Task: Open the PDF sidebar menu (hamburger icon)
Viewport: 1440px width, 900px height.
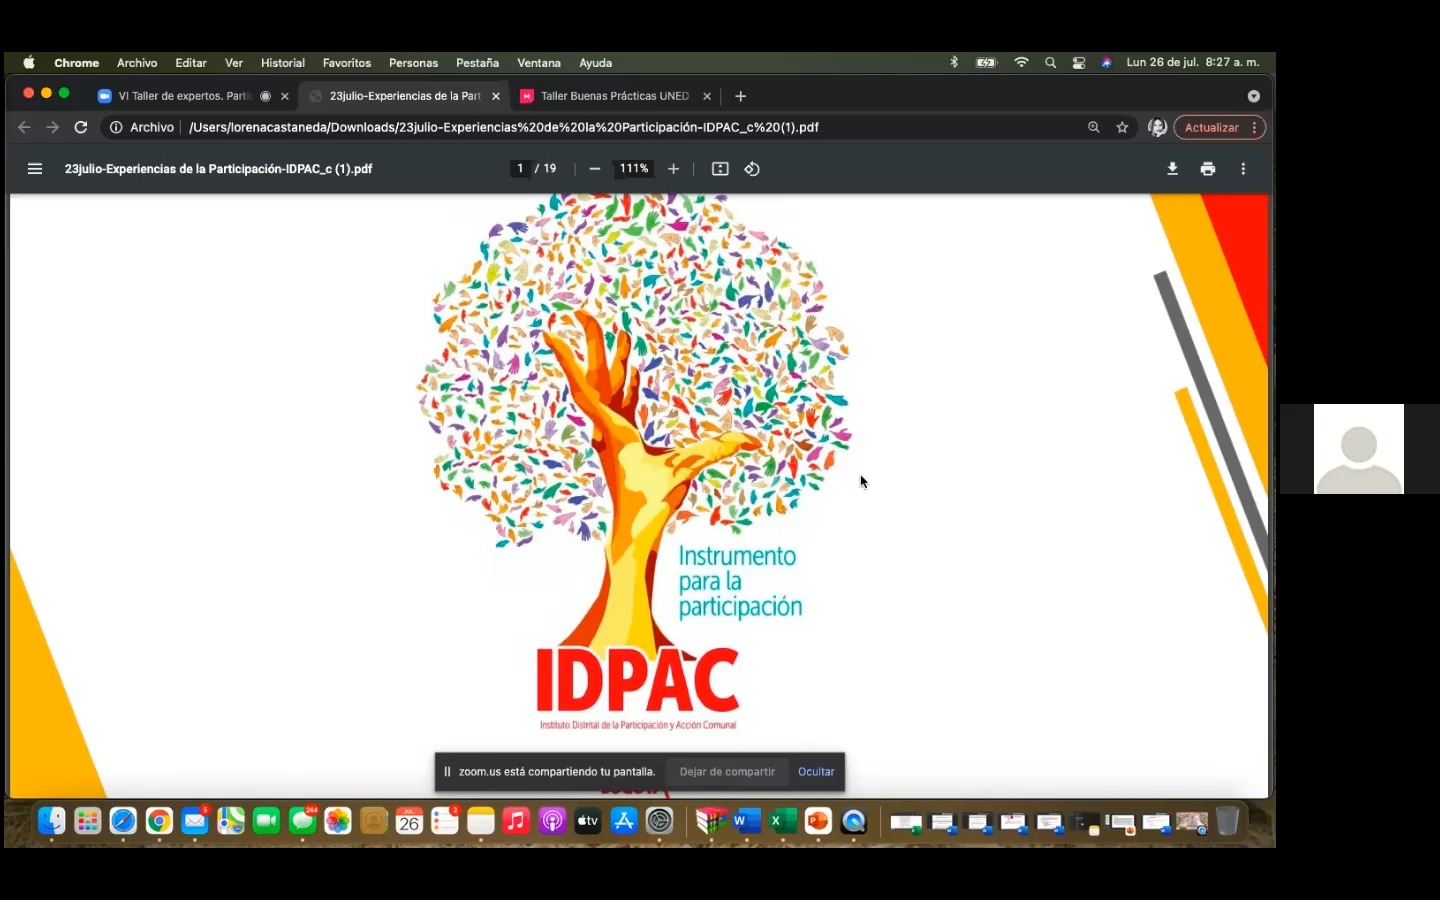Action: pos(35,169)
